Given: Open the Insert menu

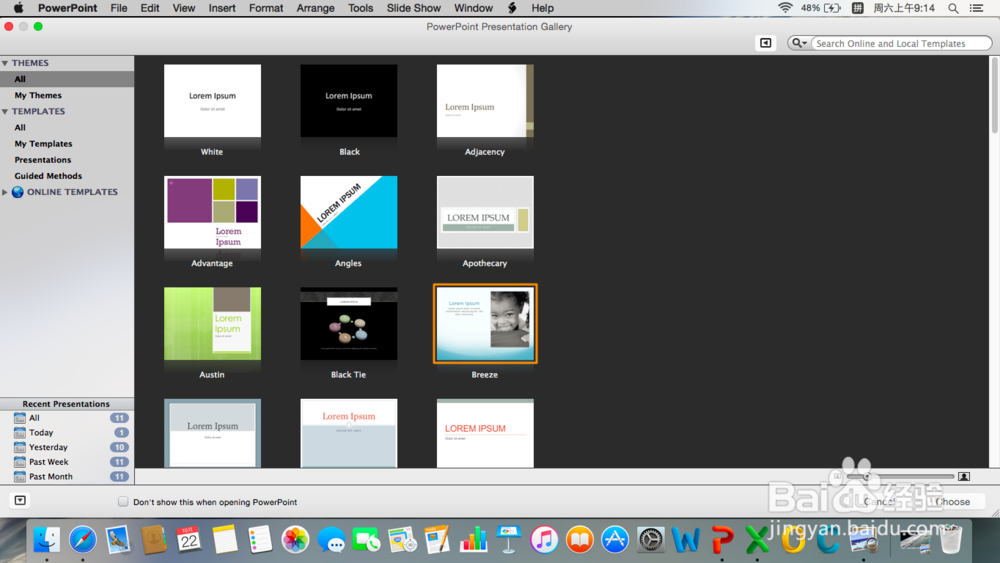Looking at the screenshot, I should coord(222,8).
